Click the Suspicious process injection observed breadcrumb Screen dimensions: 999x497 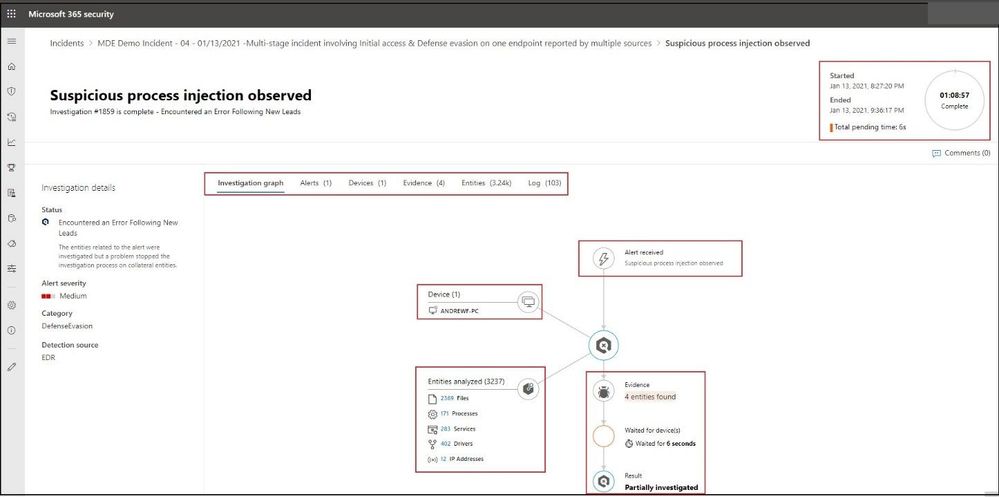click(x=738, y=43)
